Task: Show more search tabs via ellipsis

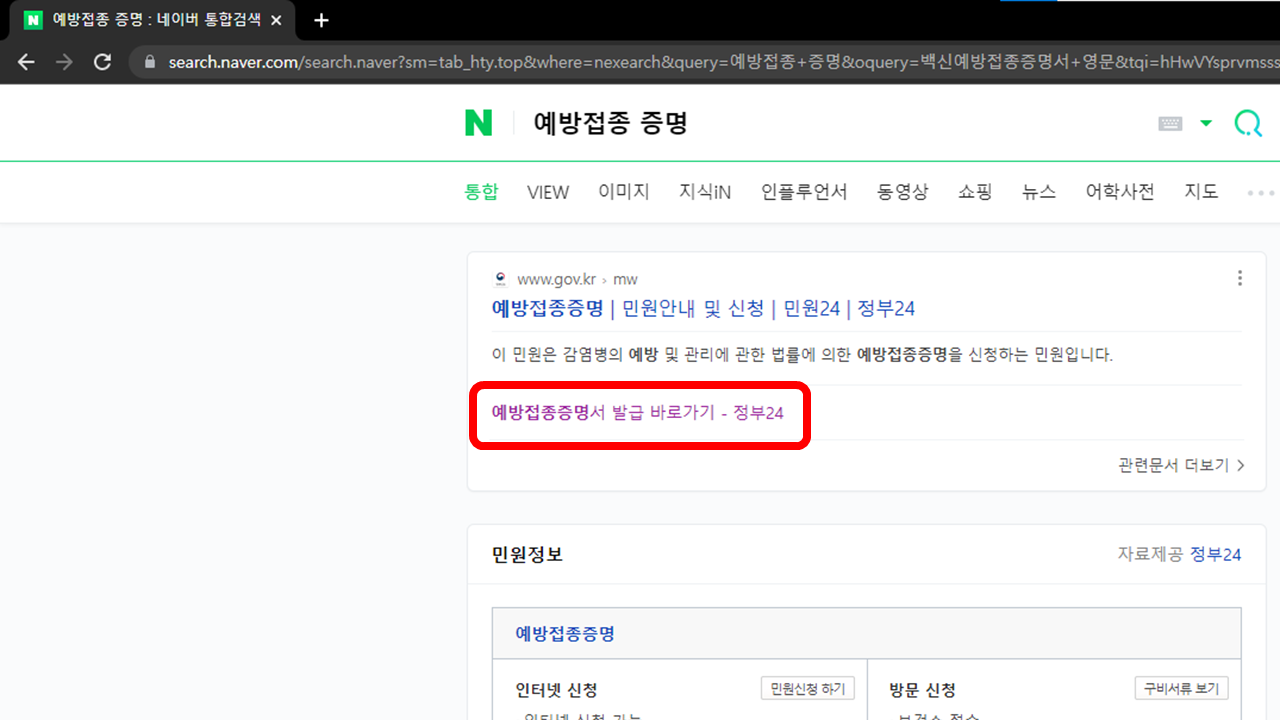Action: 1260,192
